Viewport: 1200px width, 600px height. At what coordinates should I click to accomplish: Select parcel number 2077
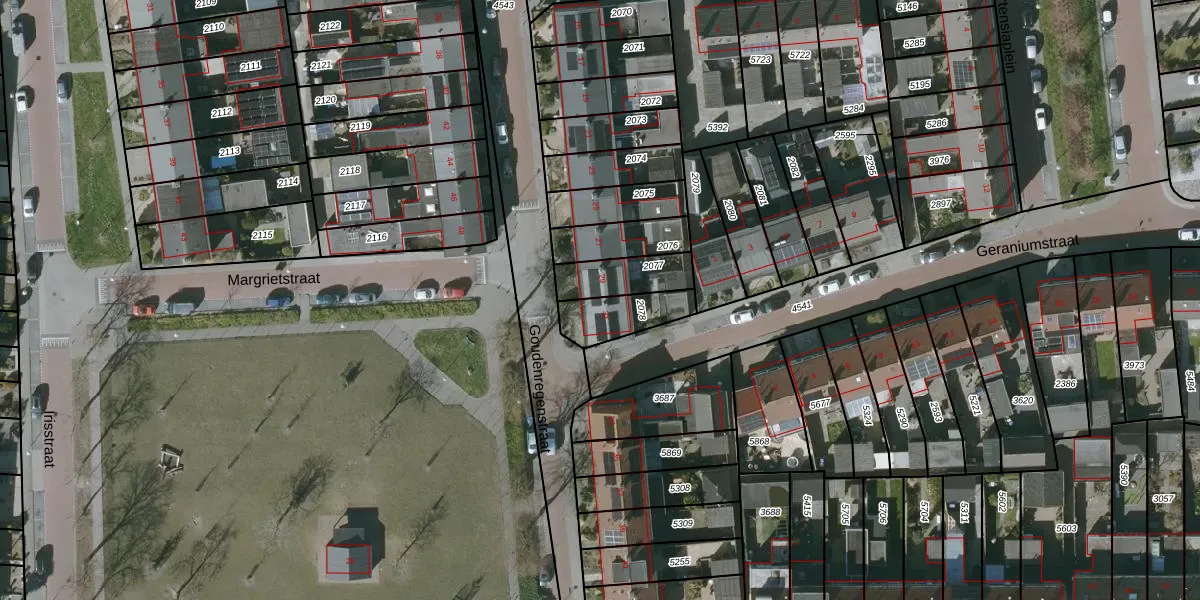point(653,265)
